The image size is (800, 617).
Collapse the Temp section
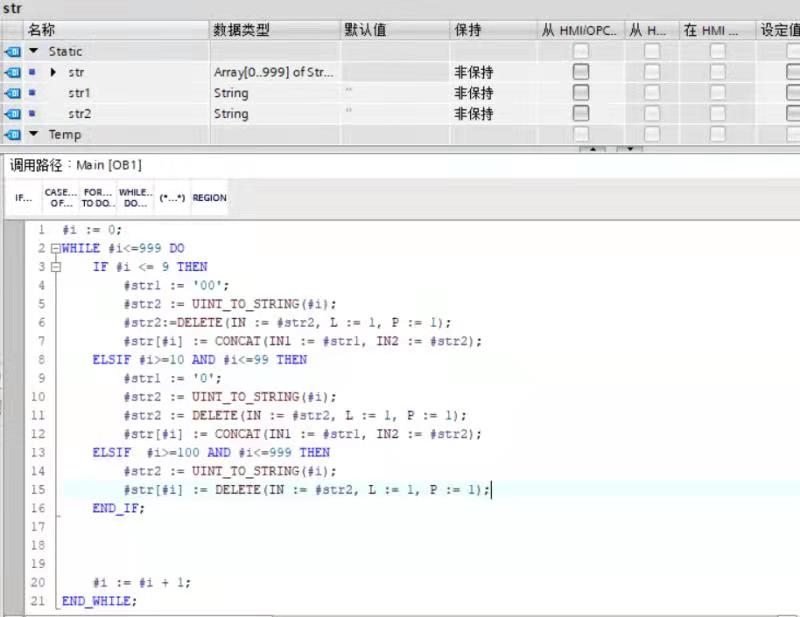[34, 135]
